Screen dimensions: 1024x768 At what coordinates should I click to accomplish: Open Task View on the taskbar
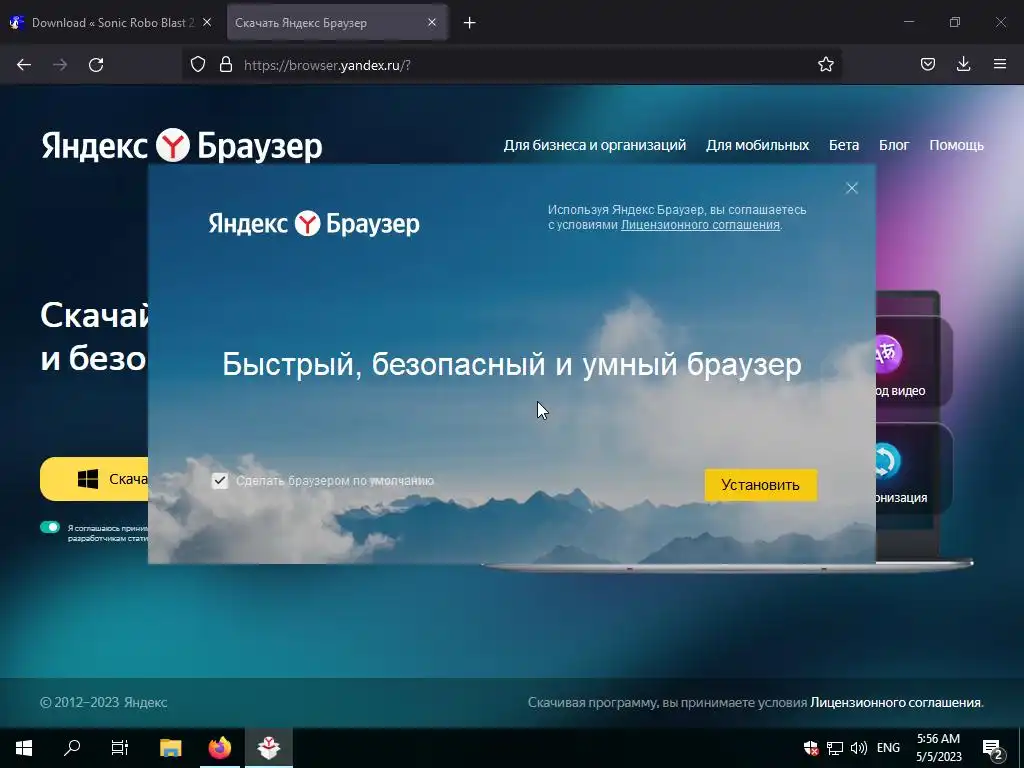(x=120, y=748)
